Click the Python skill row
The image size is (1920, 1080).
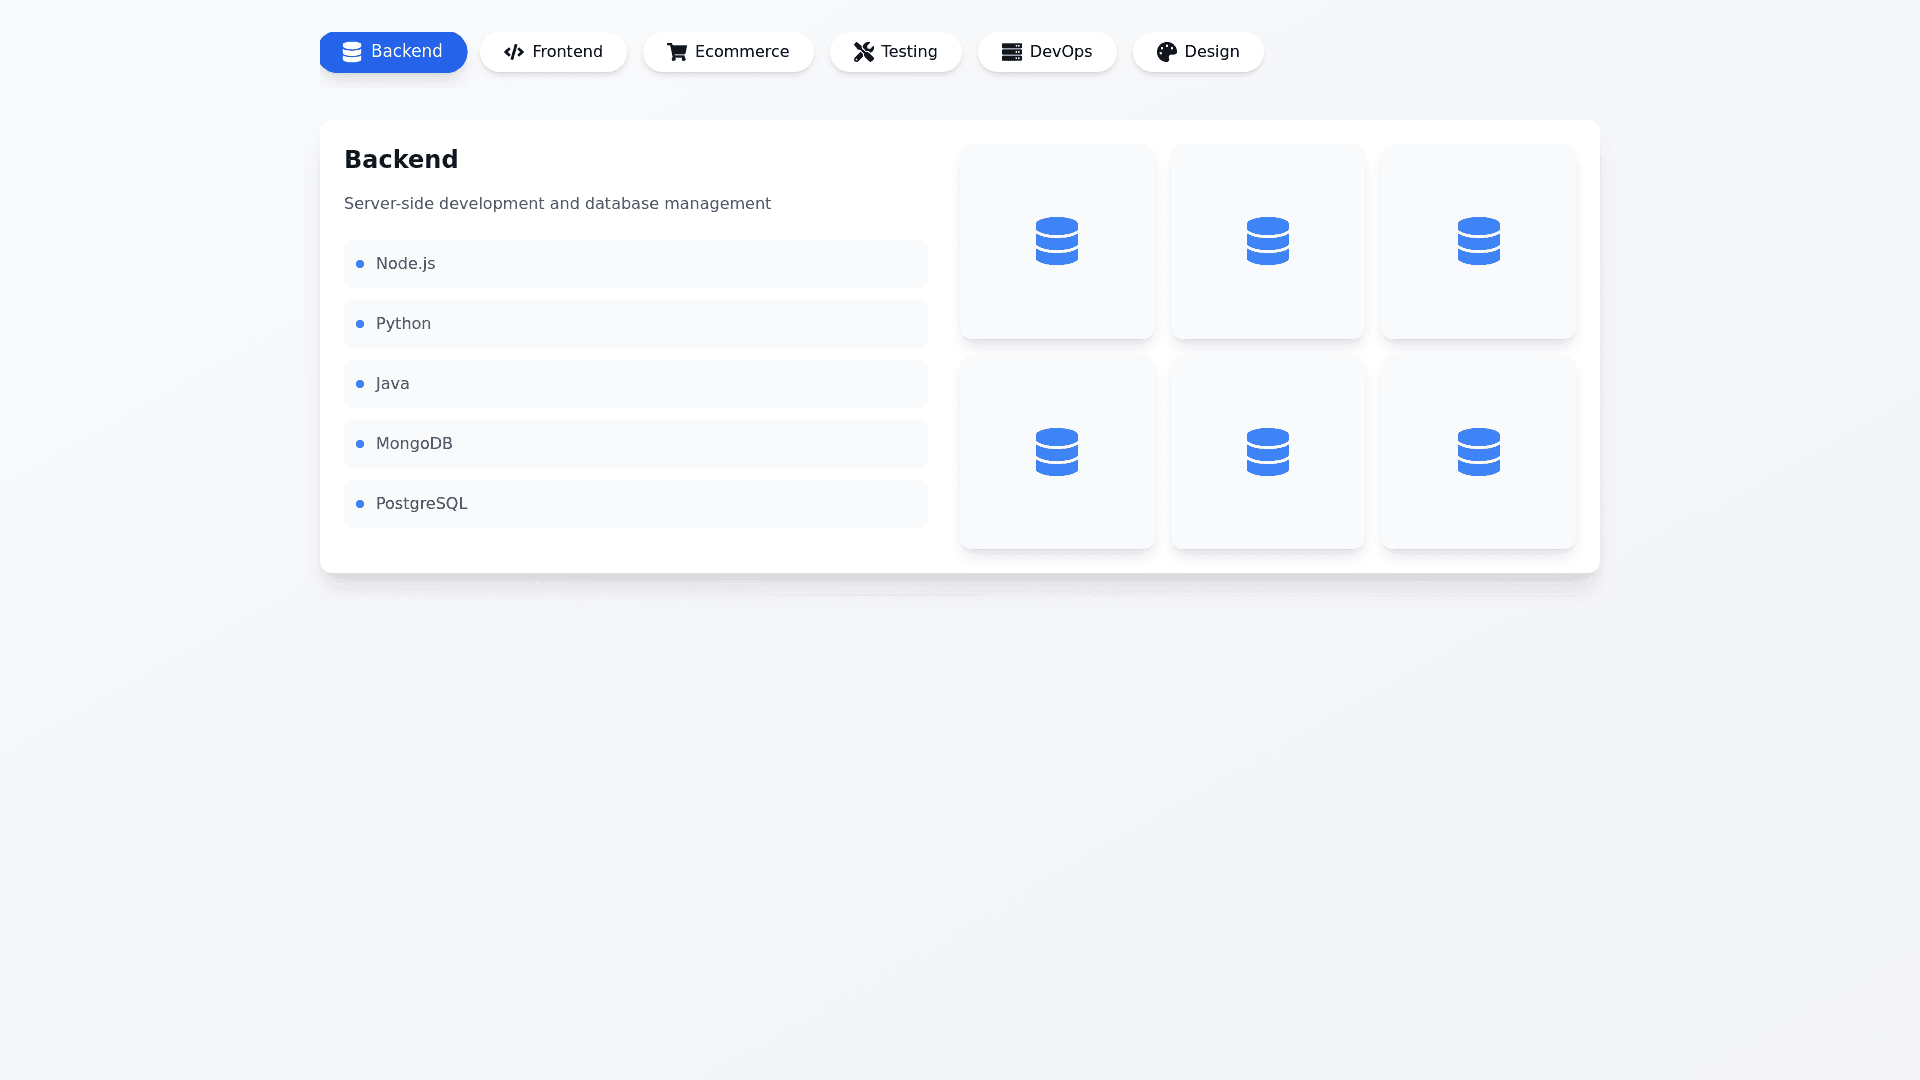[636, 324]
